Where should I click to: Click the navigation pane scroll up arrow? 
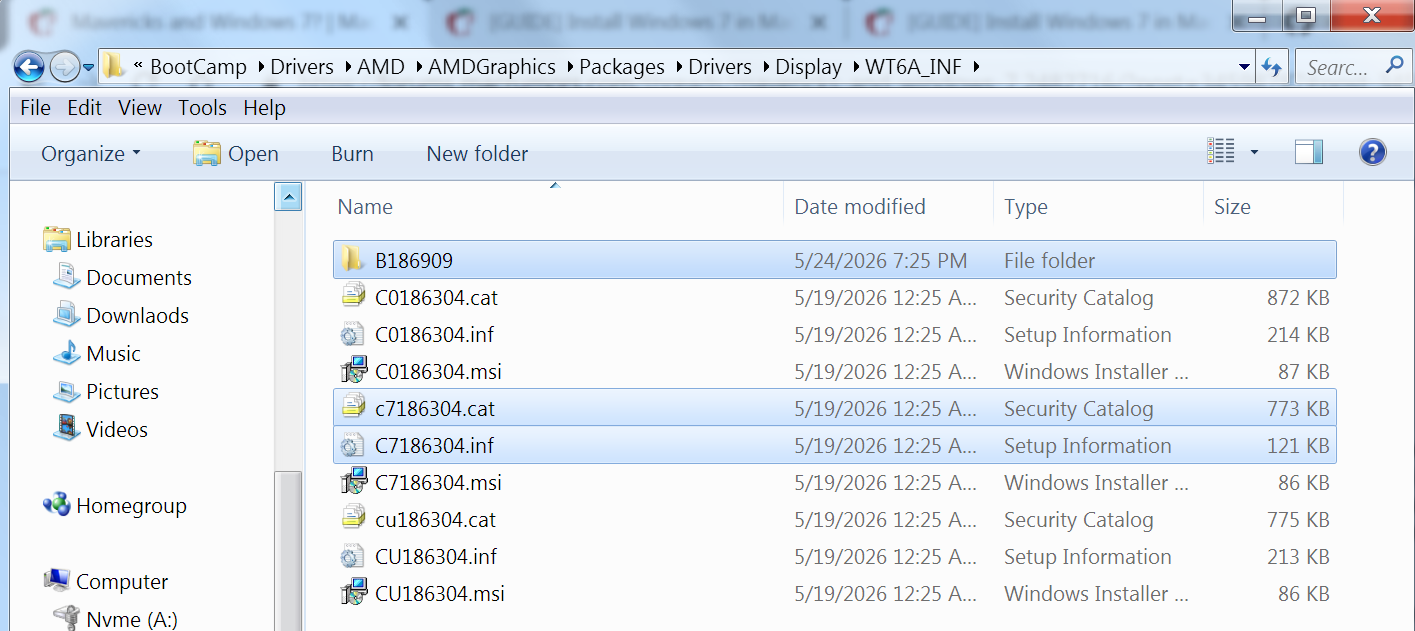[x=288, y=197]
